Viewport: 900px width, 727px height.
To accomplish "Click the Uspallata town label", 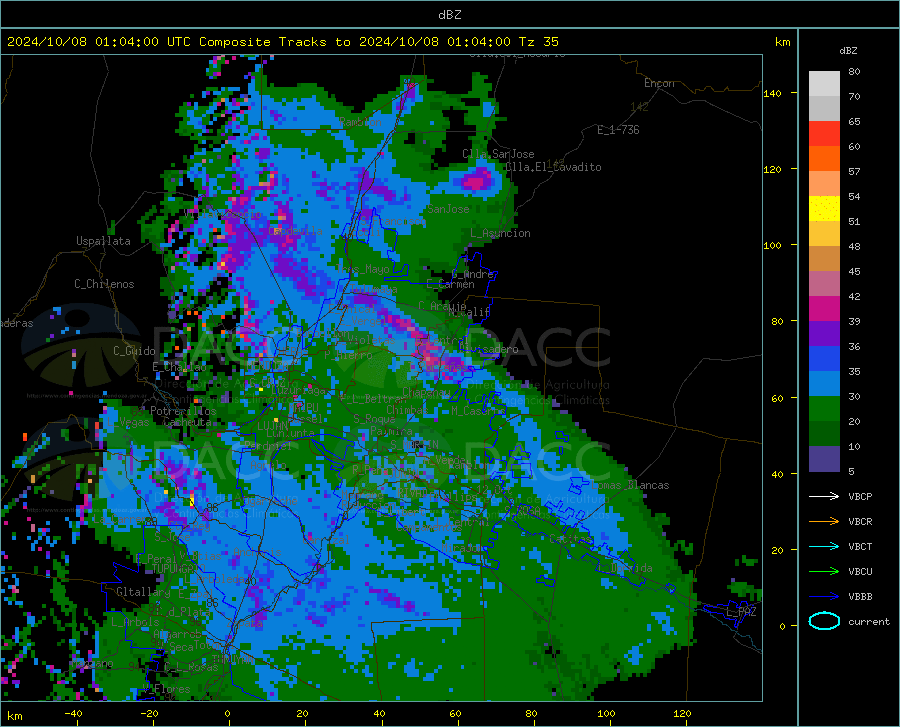I will pyautogui.click(x=103, y=241).
